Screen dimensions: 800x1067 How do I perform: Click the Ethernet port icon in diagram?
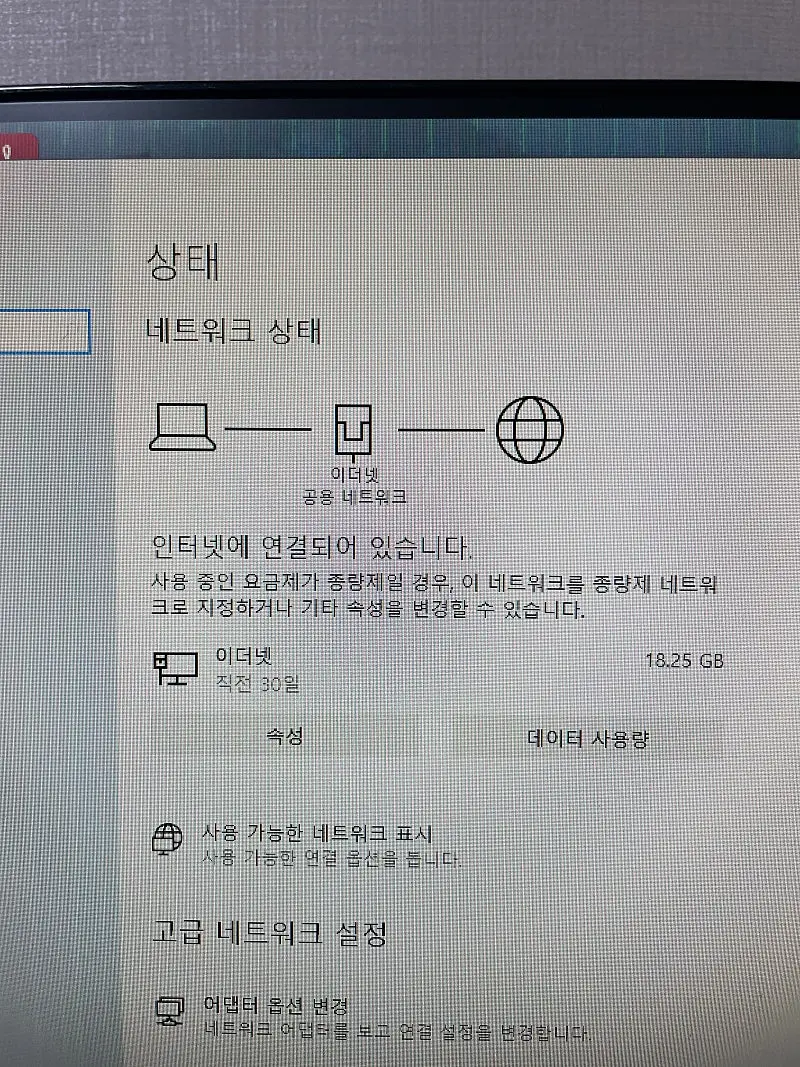click(x=353, y=432)
